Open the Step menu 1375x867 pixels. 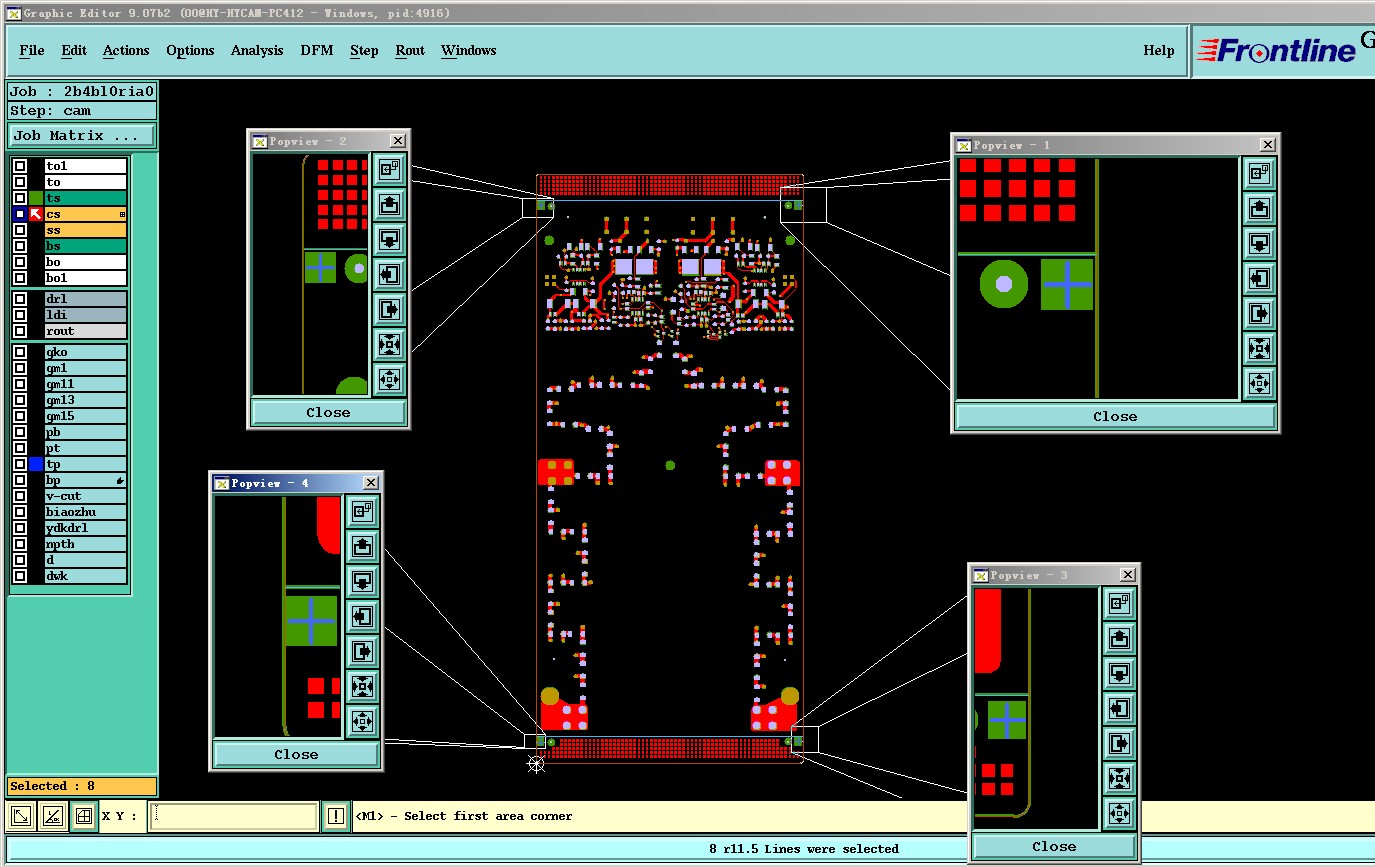tap(364, 50)
